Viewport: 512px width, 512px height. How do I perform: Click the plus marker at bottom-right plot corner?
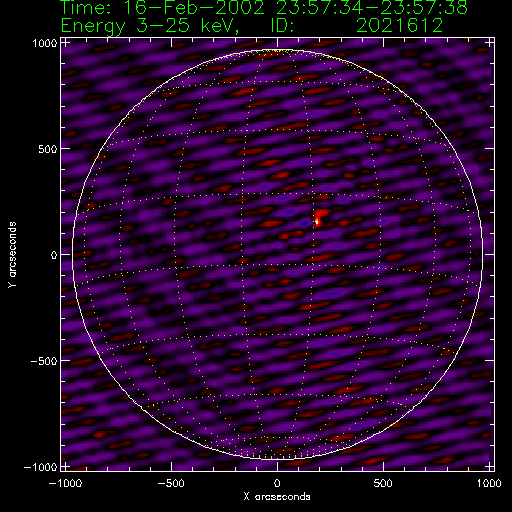click(489, 466)
